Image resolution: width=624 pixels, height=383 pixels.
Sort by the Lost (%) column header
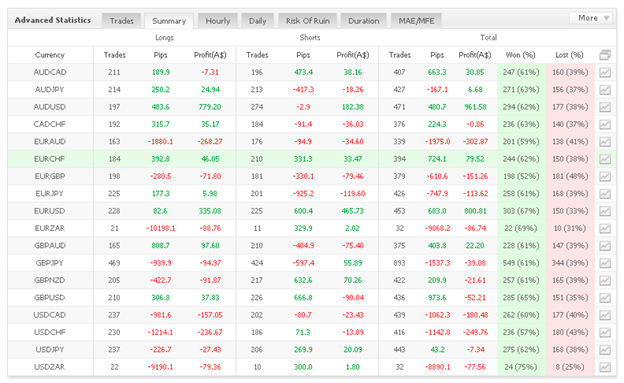(x=569, y=55)
